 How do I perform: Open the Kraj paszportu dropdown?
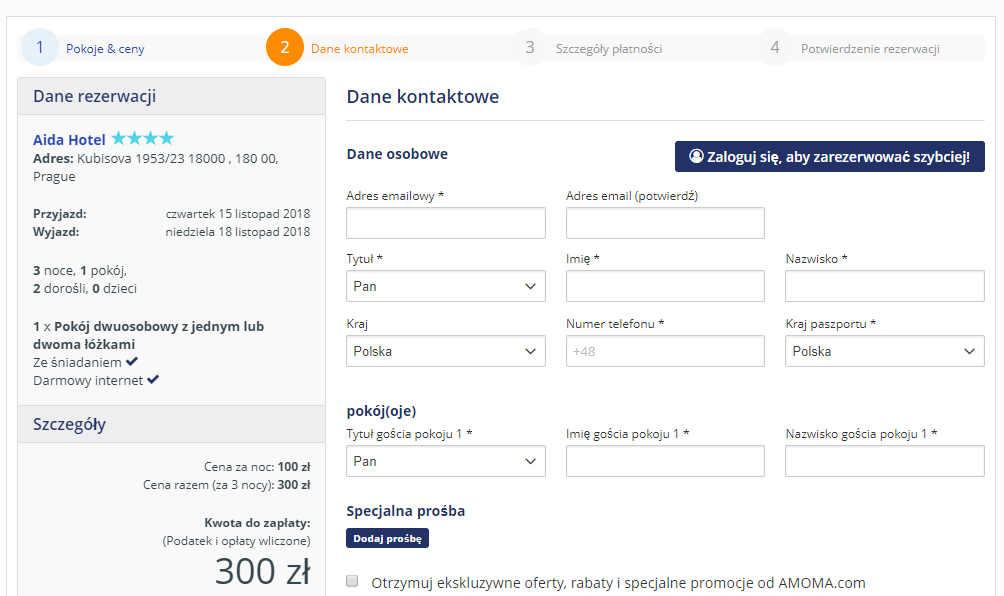click(x=884, y=351)
